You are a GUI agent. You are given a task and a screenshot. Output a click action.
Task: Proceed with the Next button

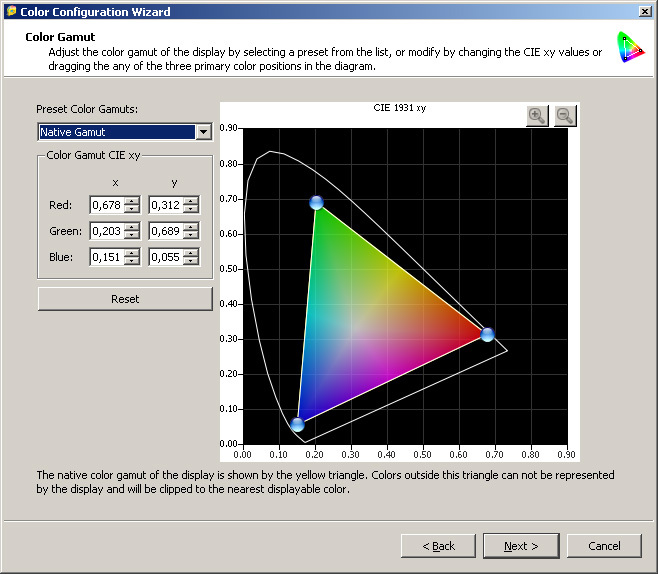[521, 546]
